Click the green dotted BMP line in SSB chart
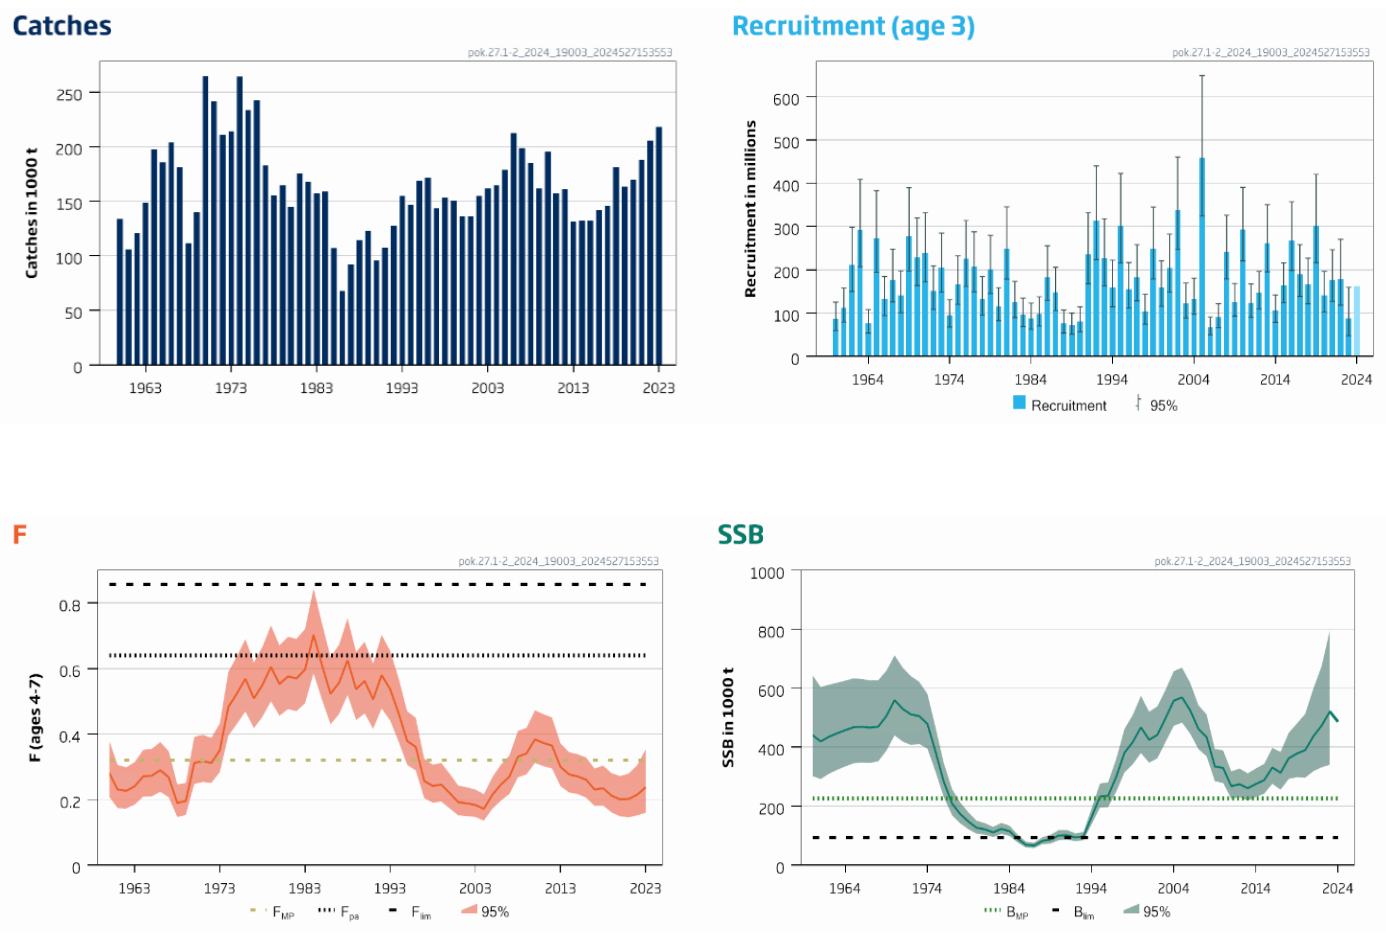1386x934 pixels. [x=1075, y=798]
